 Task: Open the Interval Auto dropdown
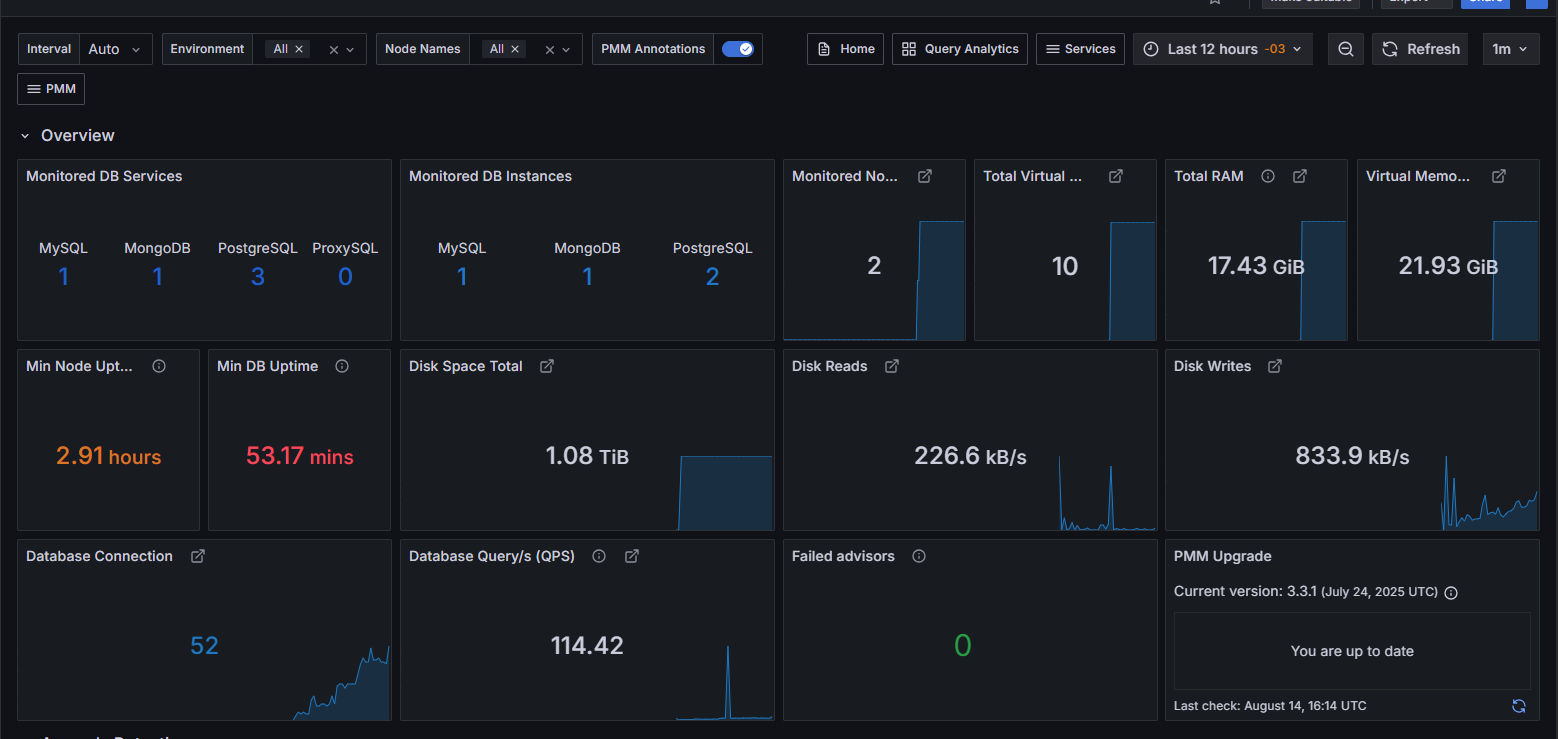click(x=115, y=49)
